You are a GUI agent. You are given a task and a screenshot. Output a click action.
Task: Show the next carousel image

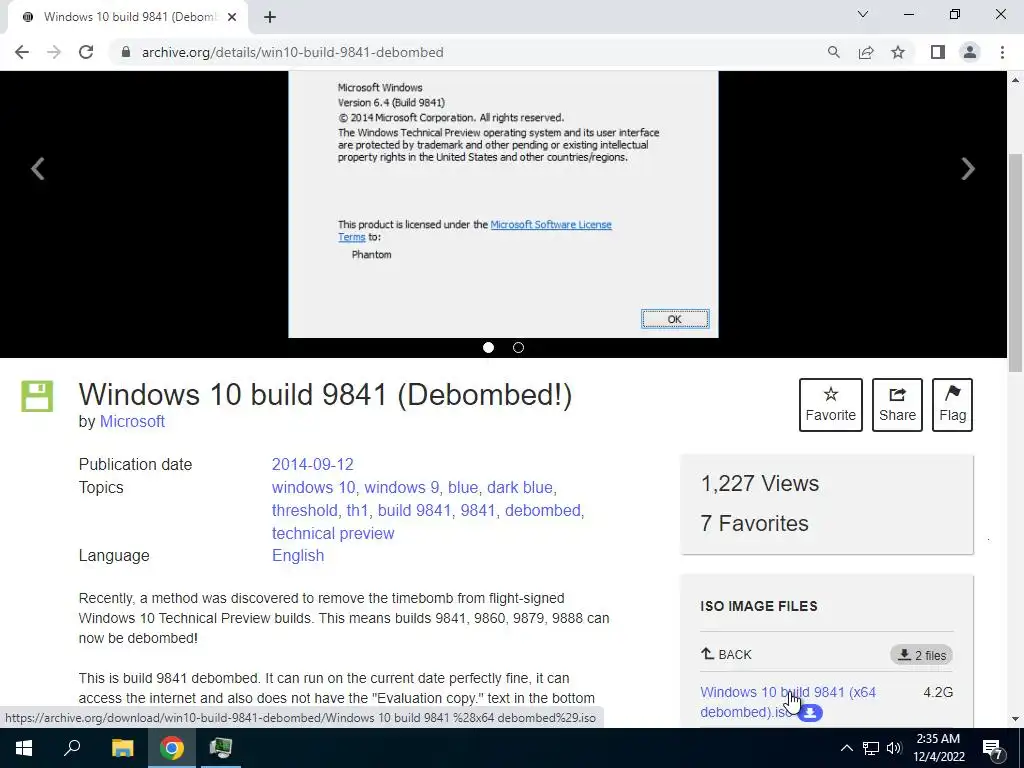point(968,168)
